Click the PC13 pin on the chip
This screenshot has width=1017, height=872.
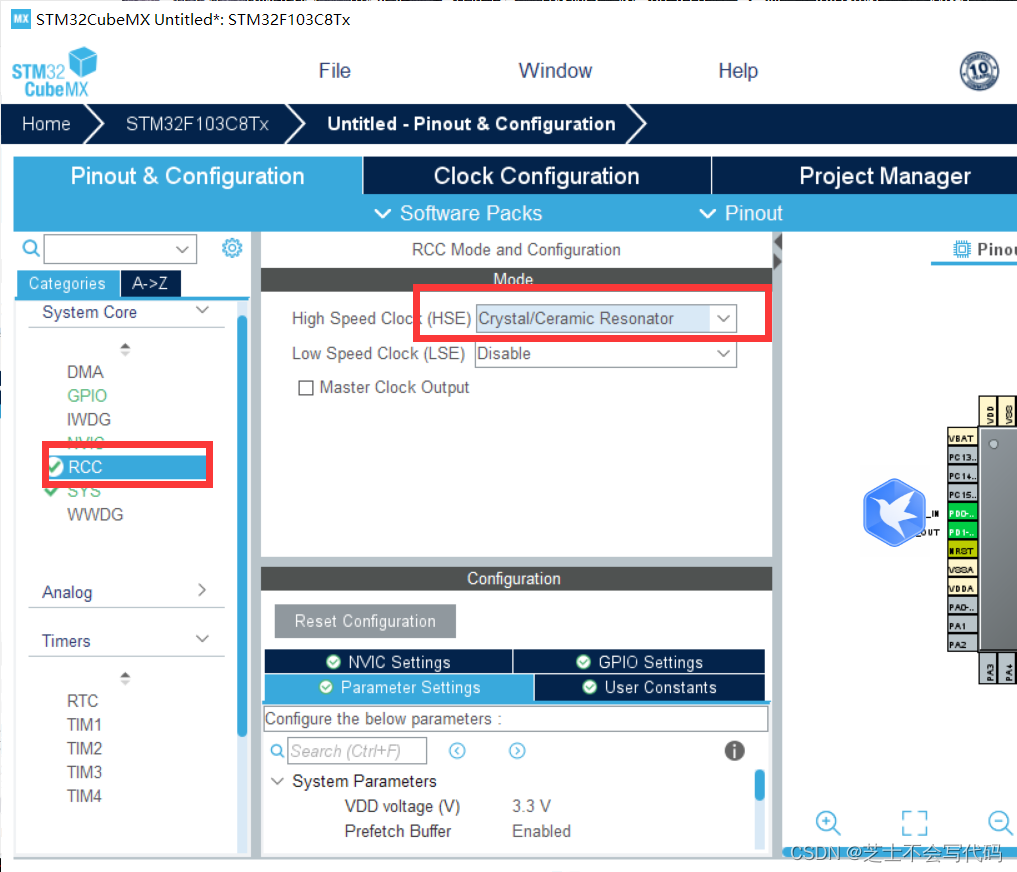962,457
